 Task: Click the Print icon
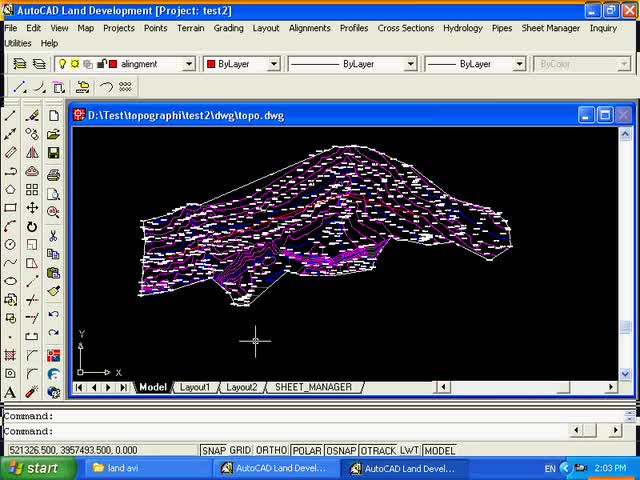(53, 175)
